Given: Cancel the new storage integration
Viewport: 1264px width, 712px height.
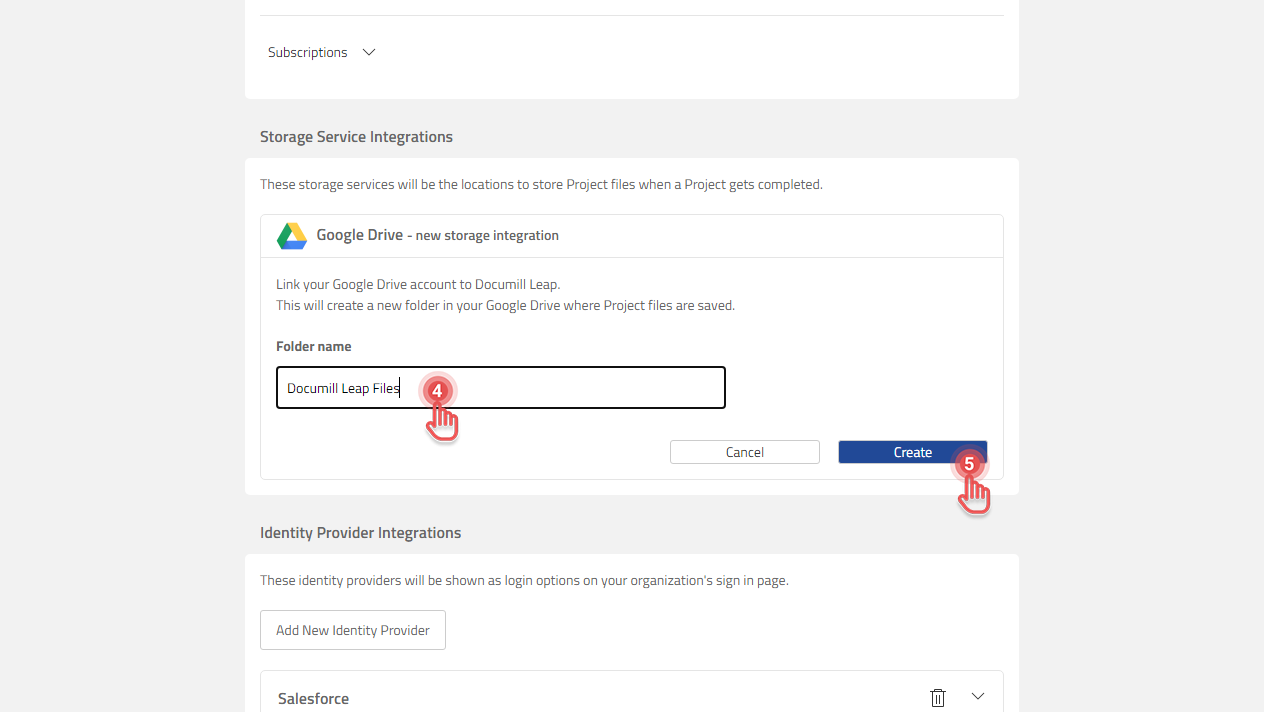Looking at the screenshot, I should pos(745,452).
